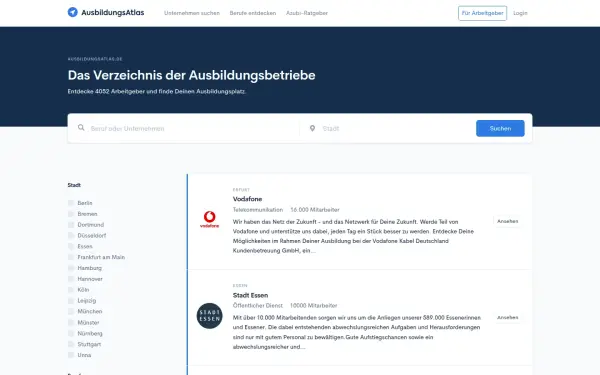Tick the Unna checkbox
Viewport: 600px width, 375px height.
pyautogui.click(x=71, y=355)
